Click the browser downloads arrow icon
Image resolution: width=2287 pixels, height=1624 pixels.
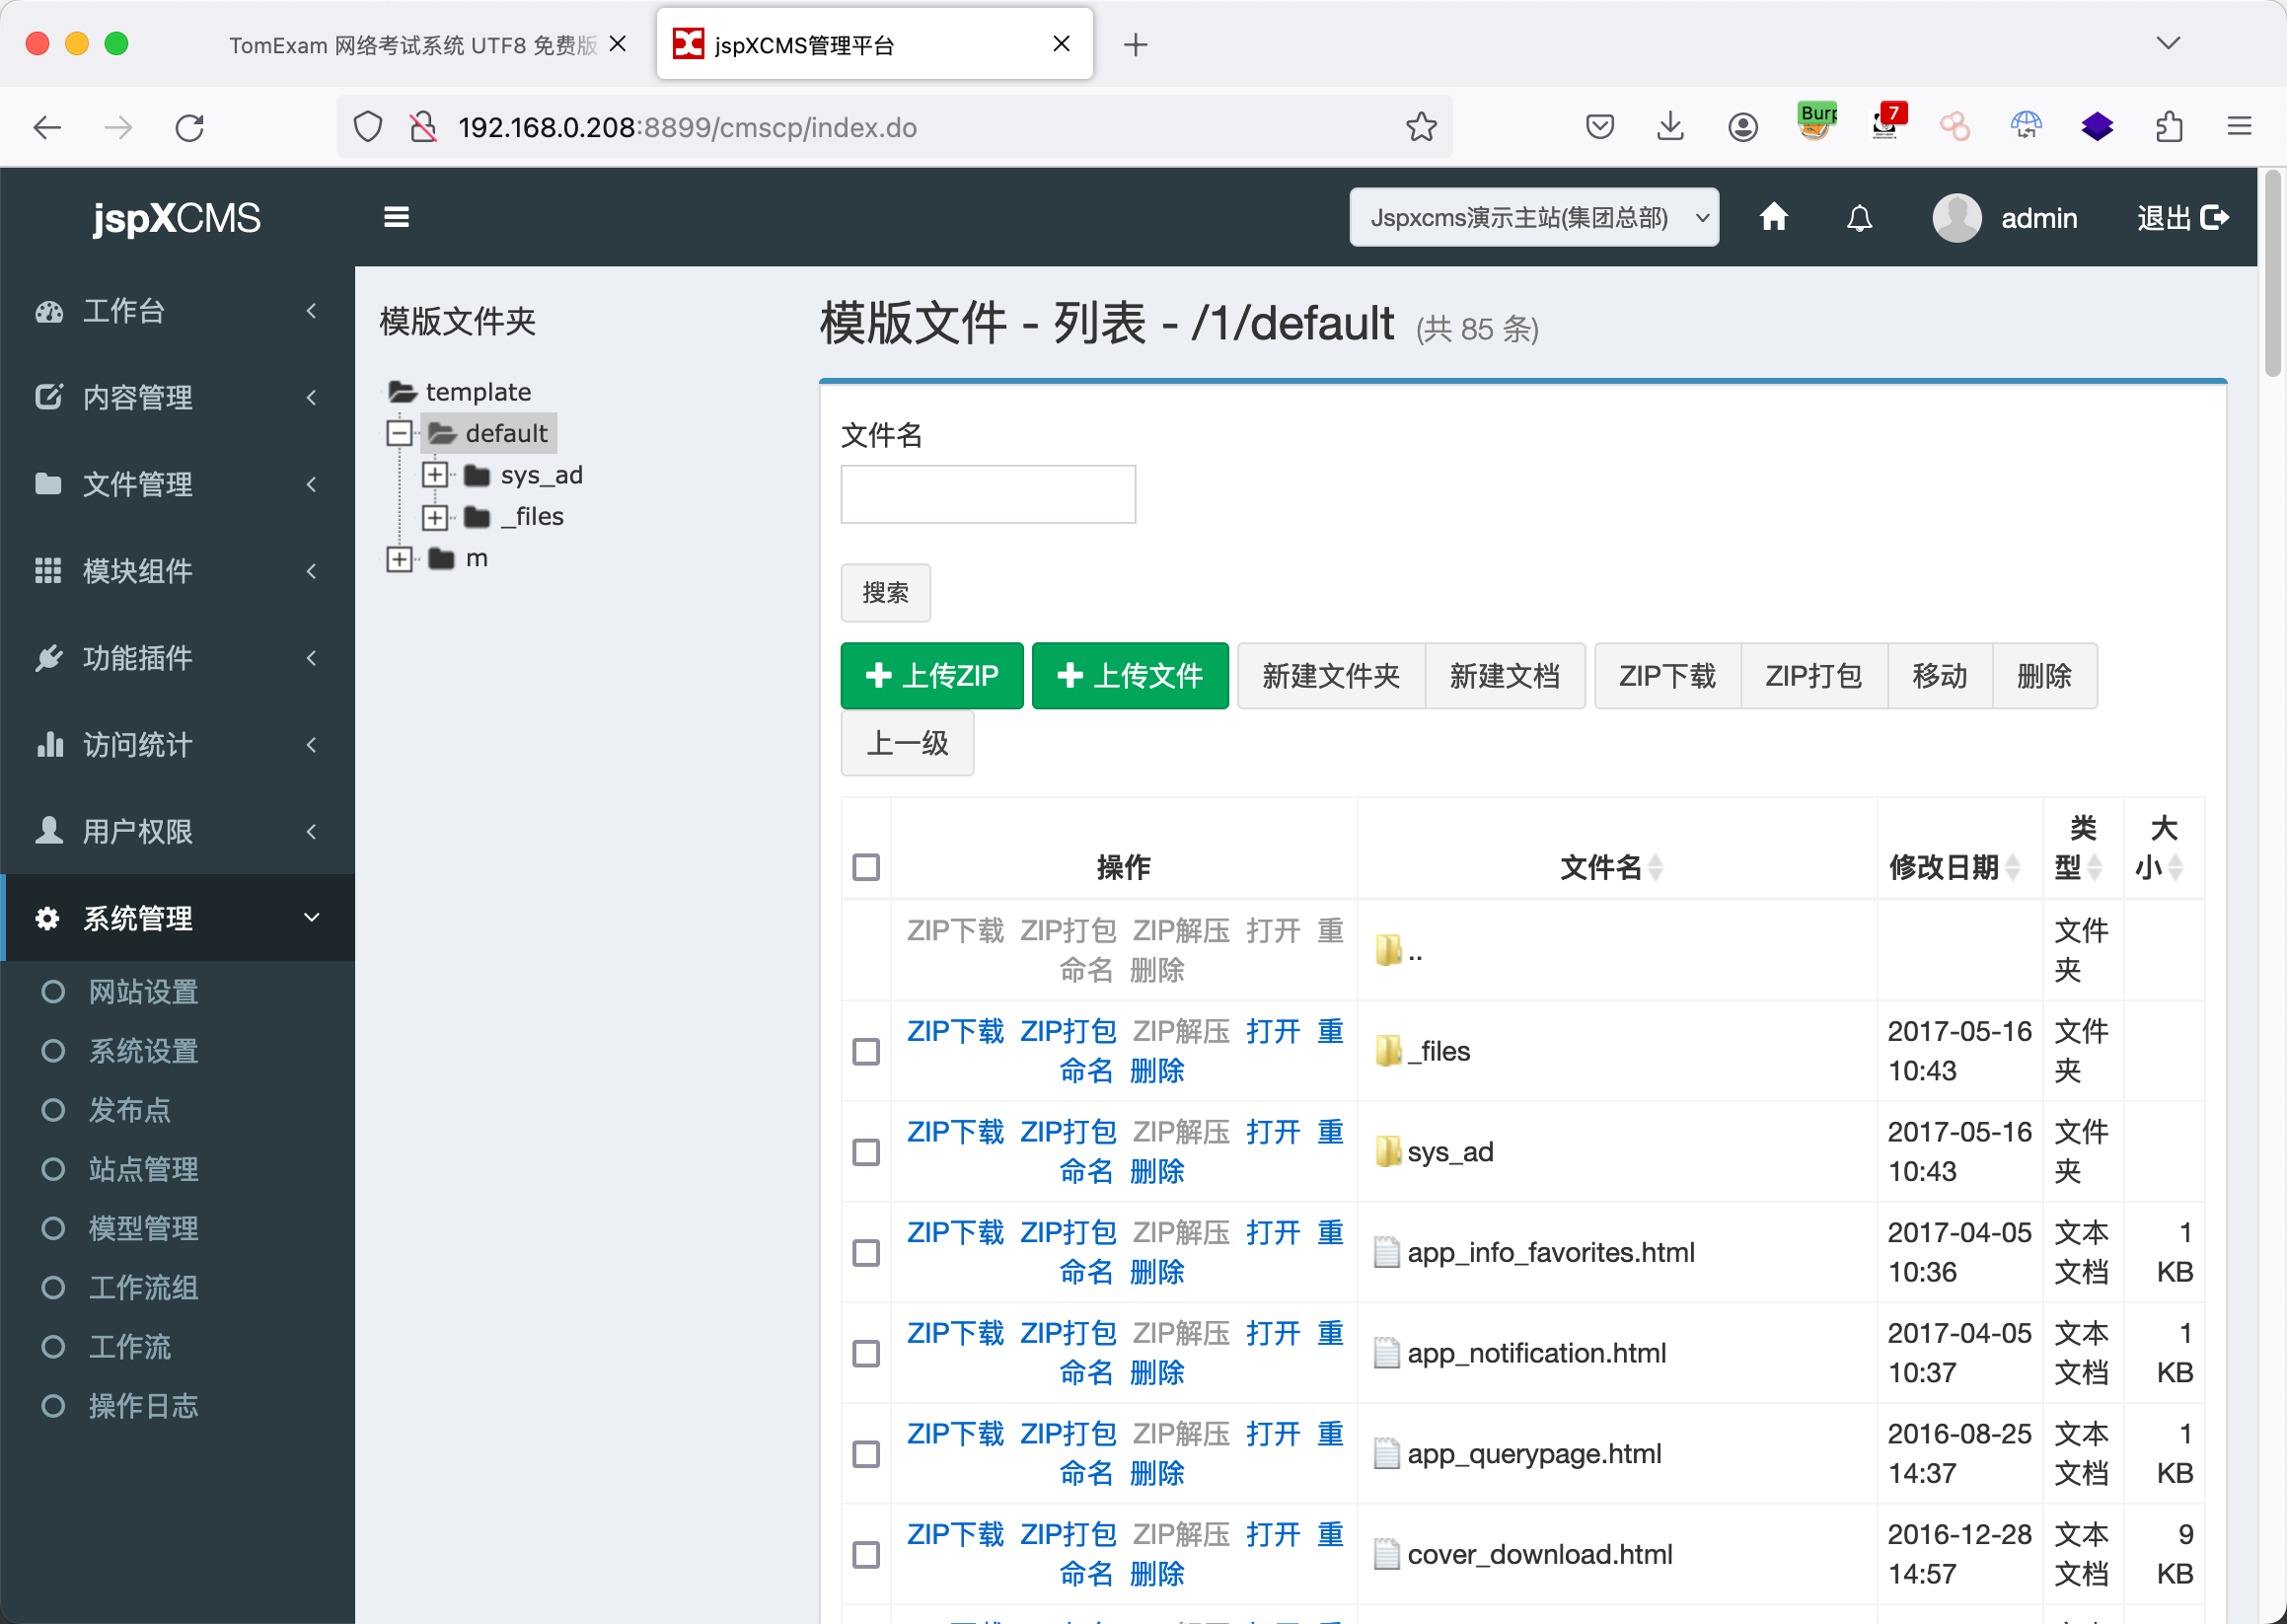click(1670, 127)
